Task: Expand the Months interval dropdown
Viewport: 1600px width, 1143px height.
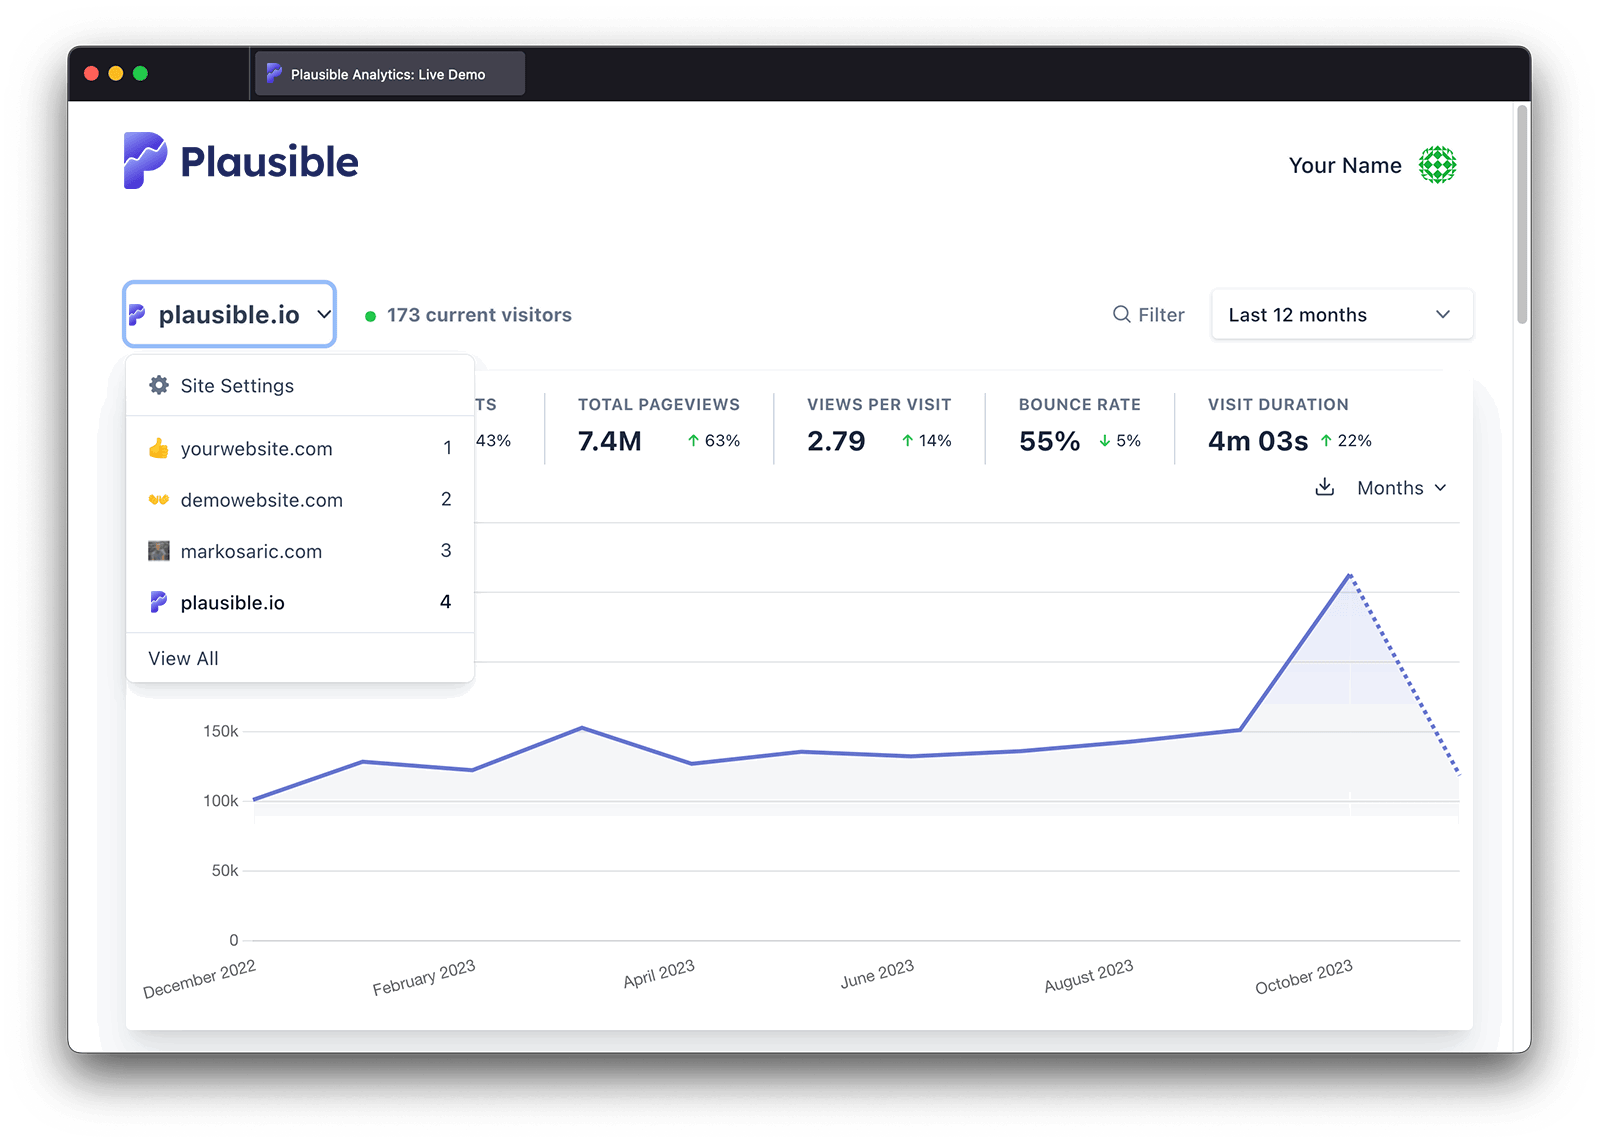Action: [1401, 488]
